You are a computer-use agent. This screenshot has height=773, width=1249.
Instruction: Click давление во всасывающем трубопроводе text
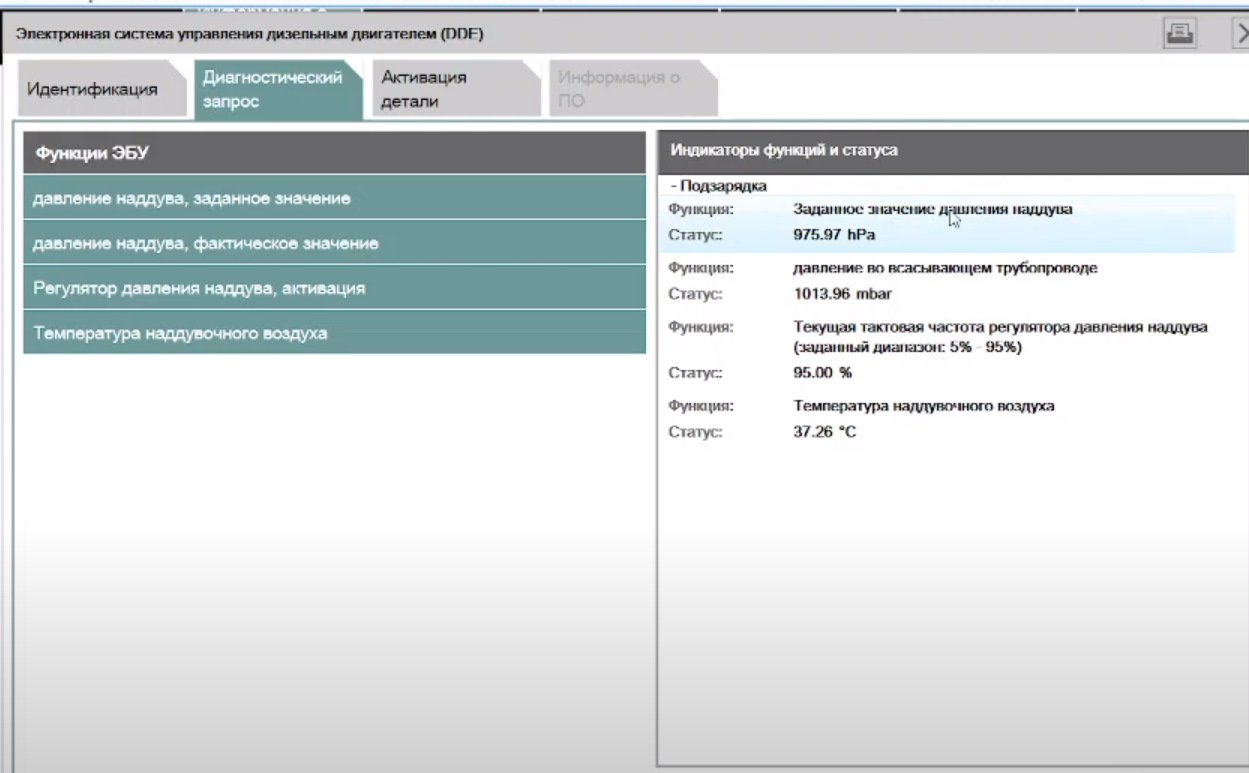945,268
